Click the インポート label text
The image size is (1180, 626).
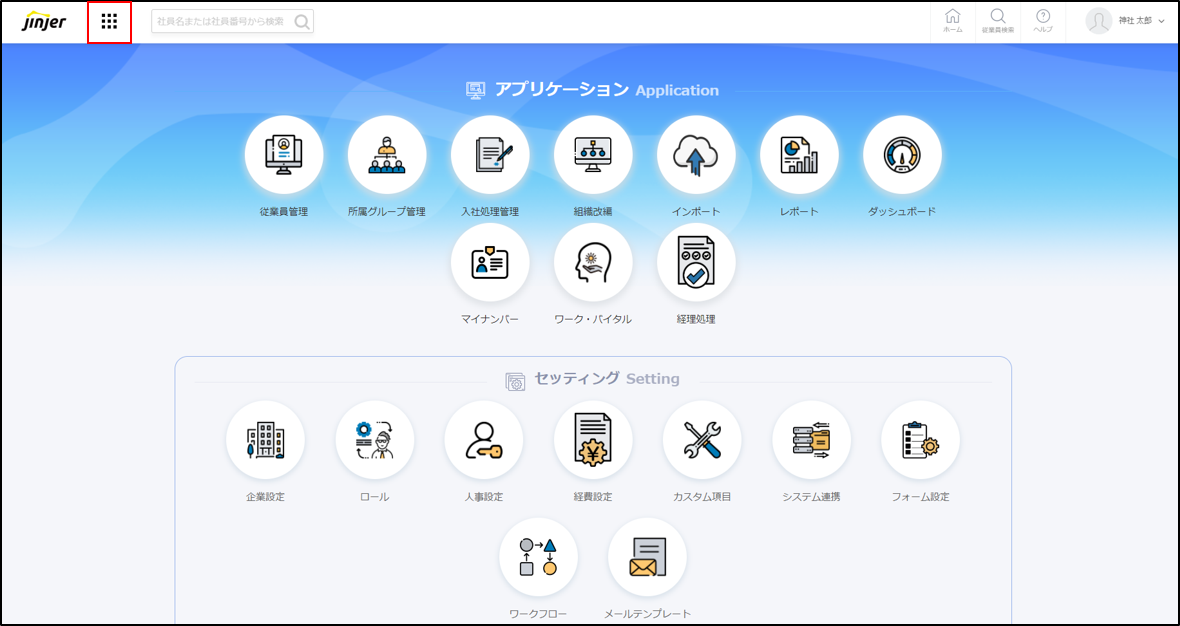coord(696,211)
